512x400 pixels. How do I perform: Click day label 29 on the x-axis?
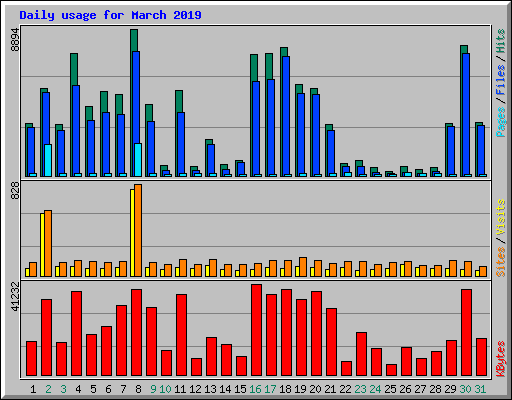(450, 389)
